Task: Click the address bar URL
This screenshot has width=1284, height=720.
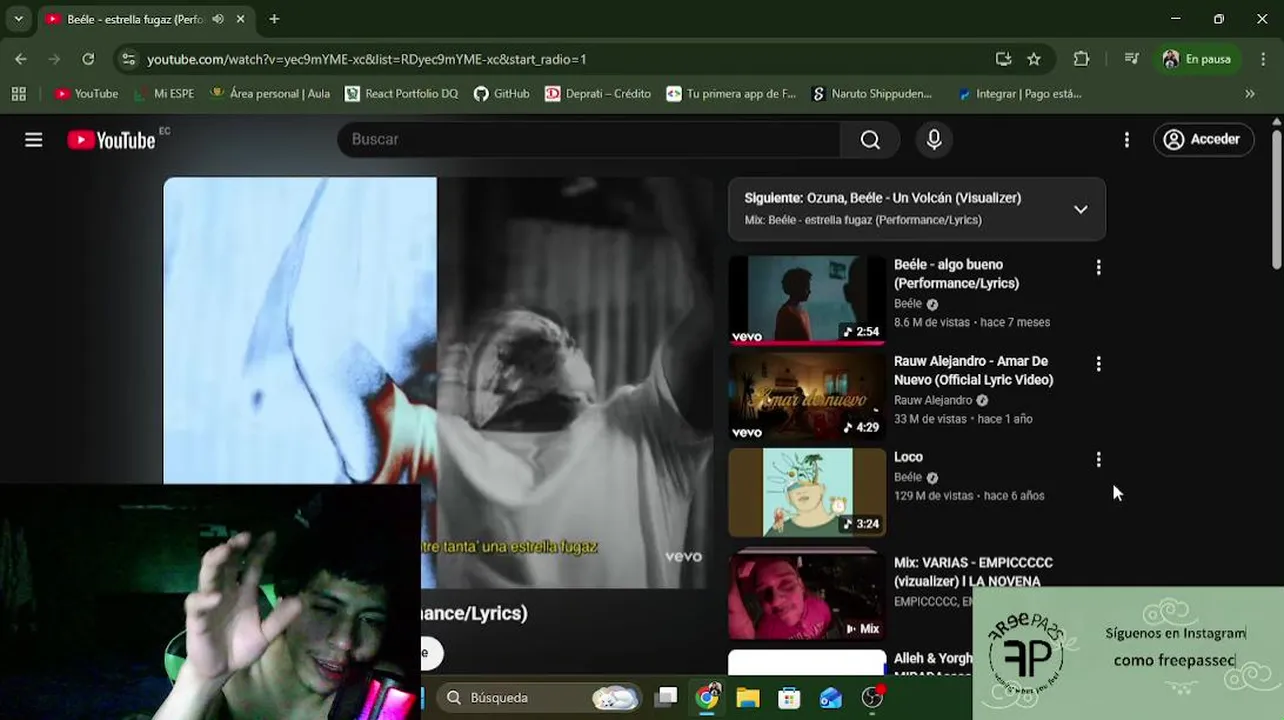Action: pos(366,59)
